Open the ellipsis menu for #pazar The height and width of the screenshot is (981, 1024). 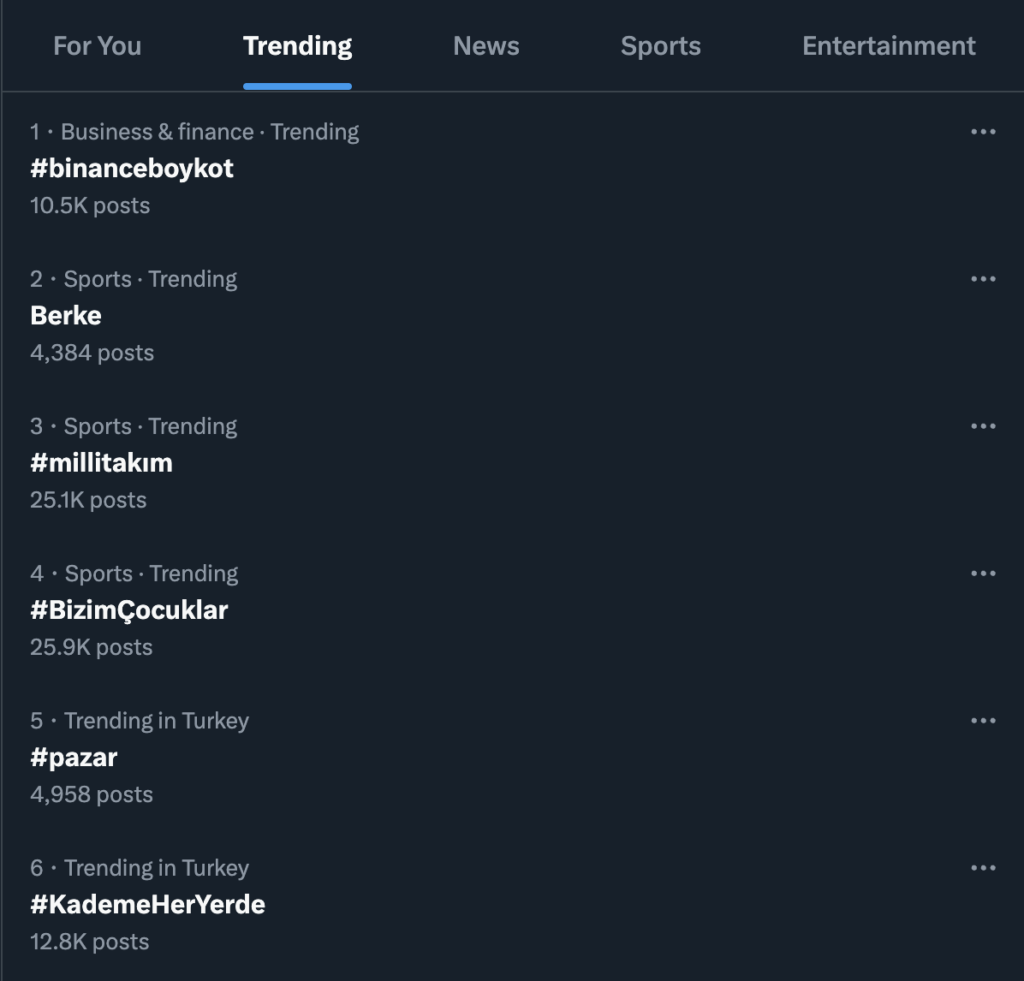(983, 720)
